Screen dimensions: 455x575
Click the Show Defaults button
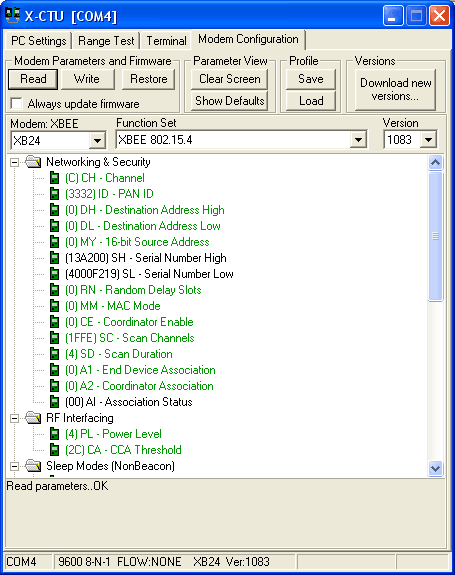tap(230, 101)
